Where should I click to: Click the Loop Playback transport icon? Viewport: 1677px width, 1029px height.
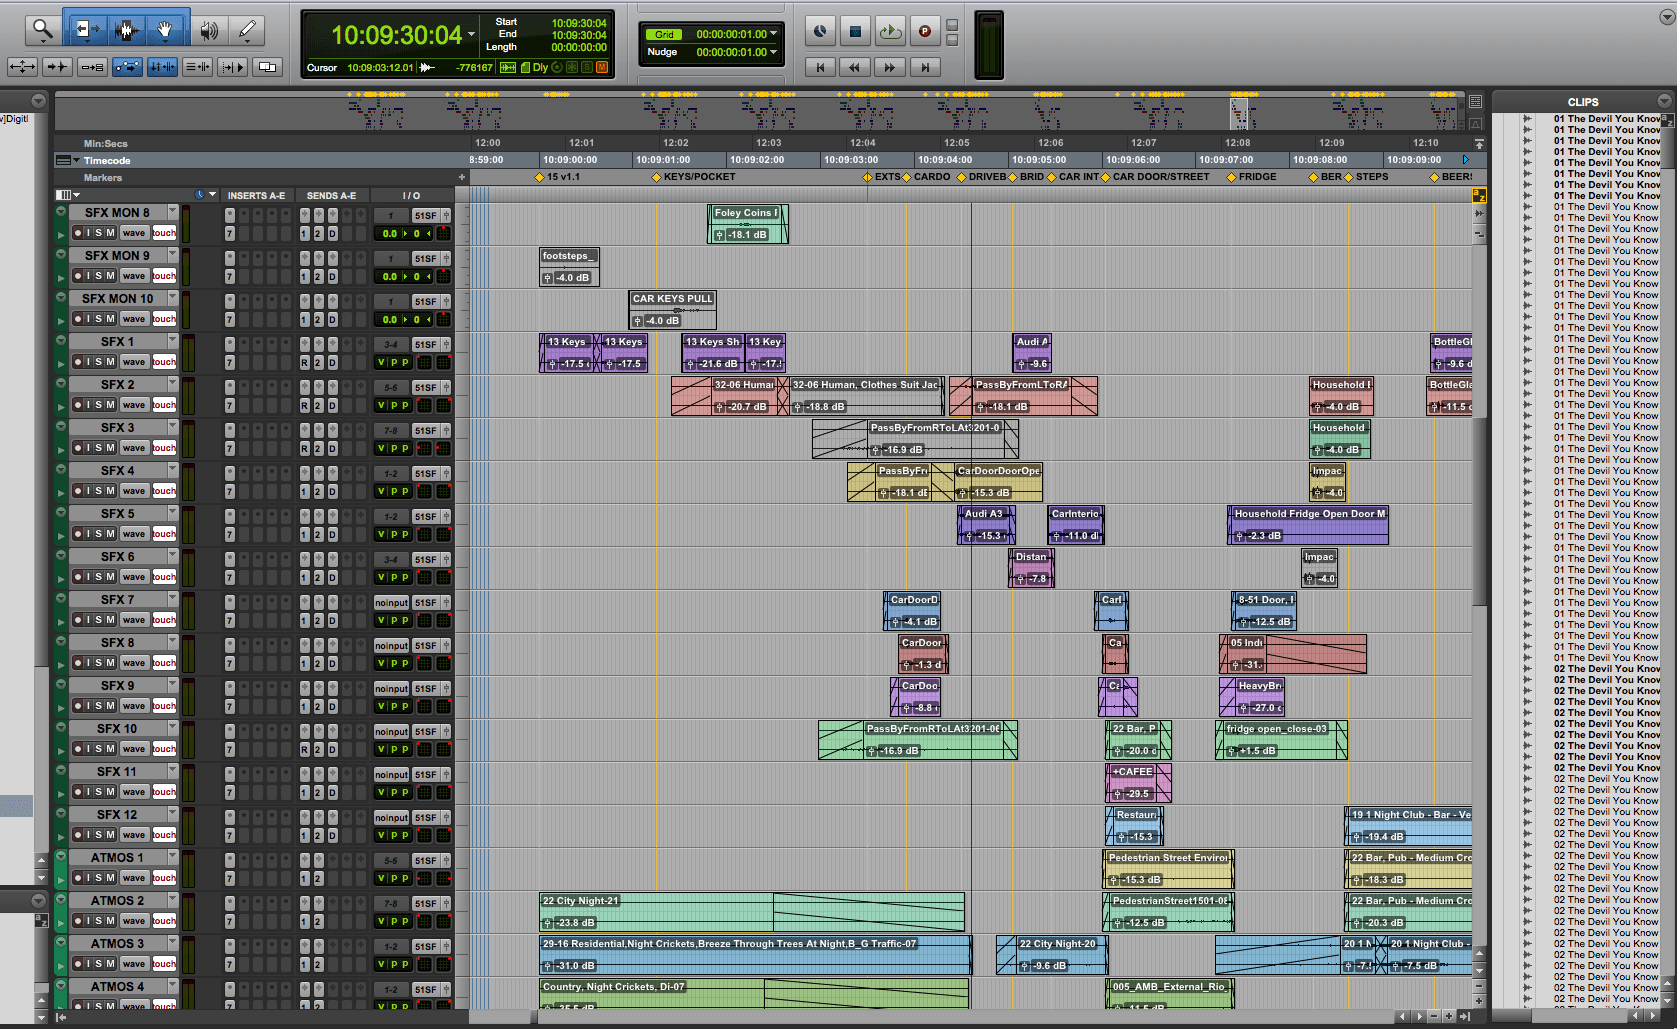pyautogui.click(x=890, y=31)
